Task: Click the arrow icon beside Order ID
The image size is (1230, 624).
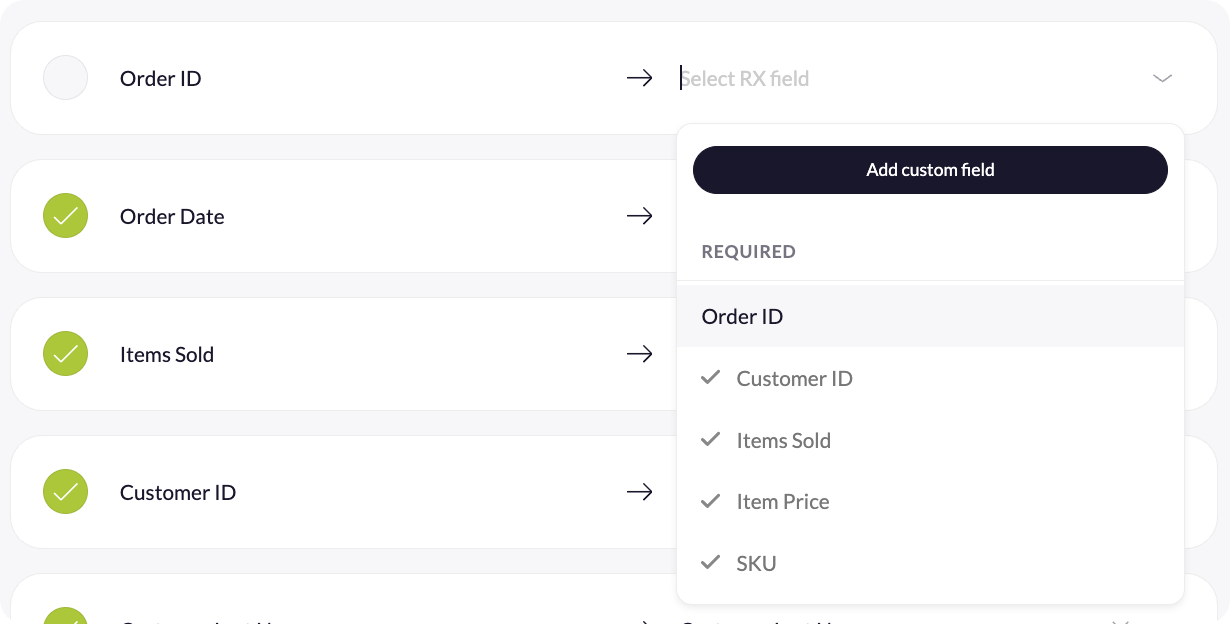Action: coord(639,78)
